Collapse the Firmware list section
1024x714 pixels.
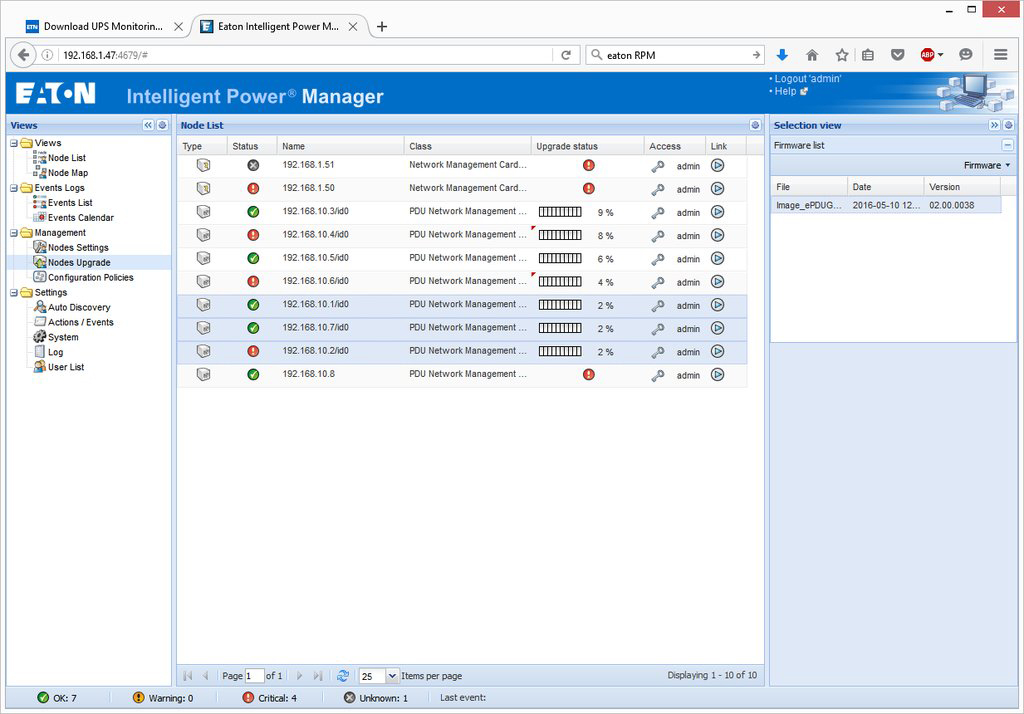click(1008, 145)
